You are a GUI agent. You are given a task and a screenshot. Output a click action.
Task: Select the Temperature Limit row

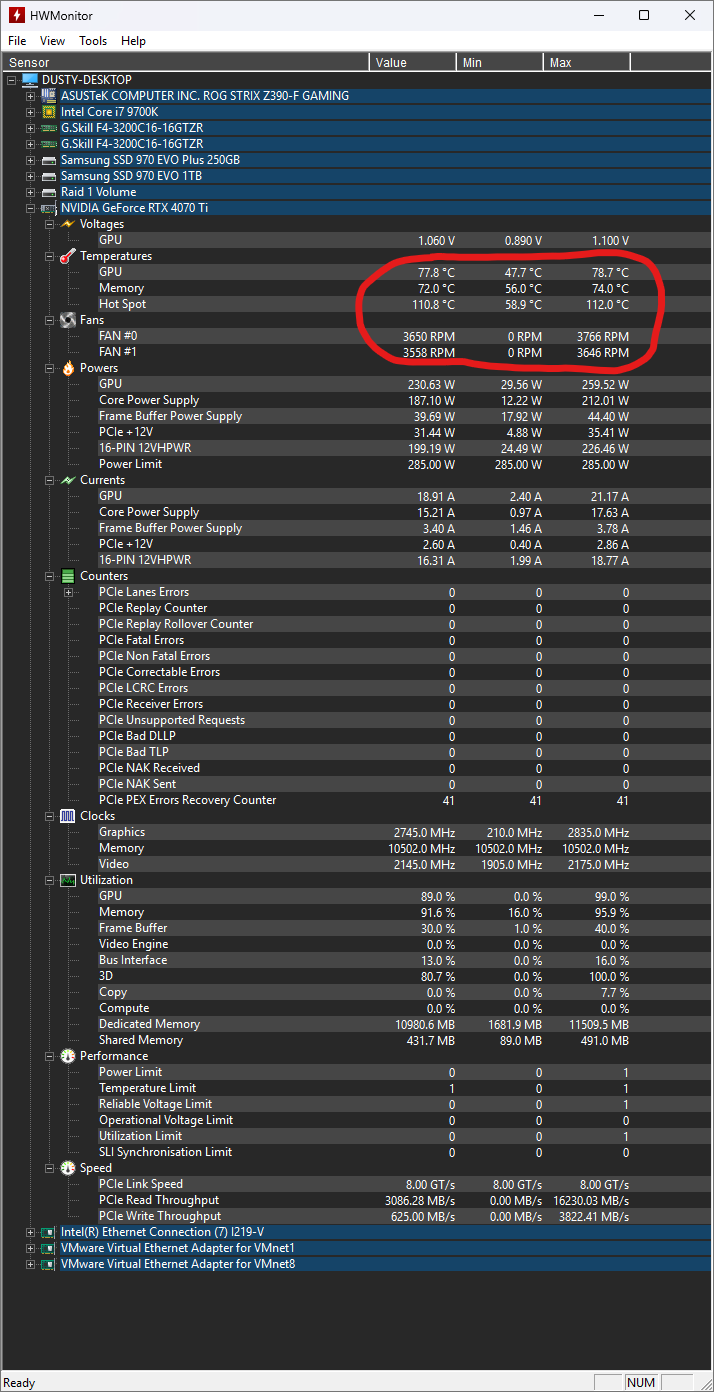tap(404, 1088)
